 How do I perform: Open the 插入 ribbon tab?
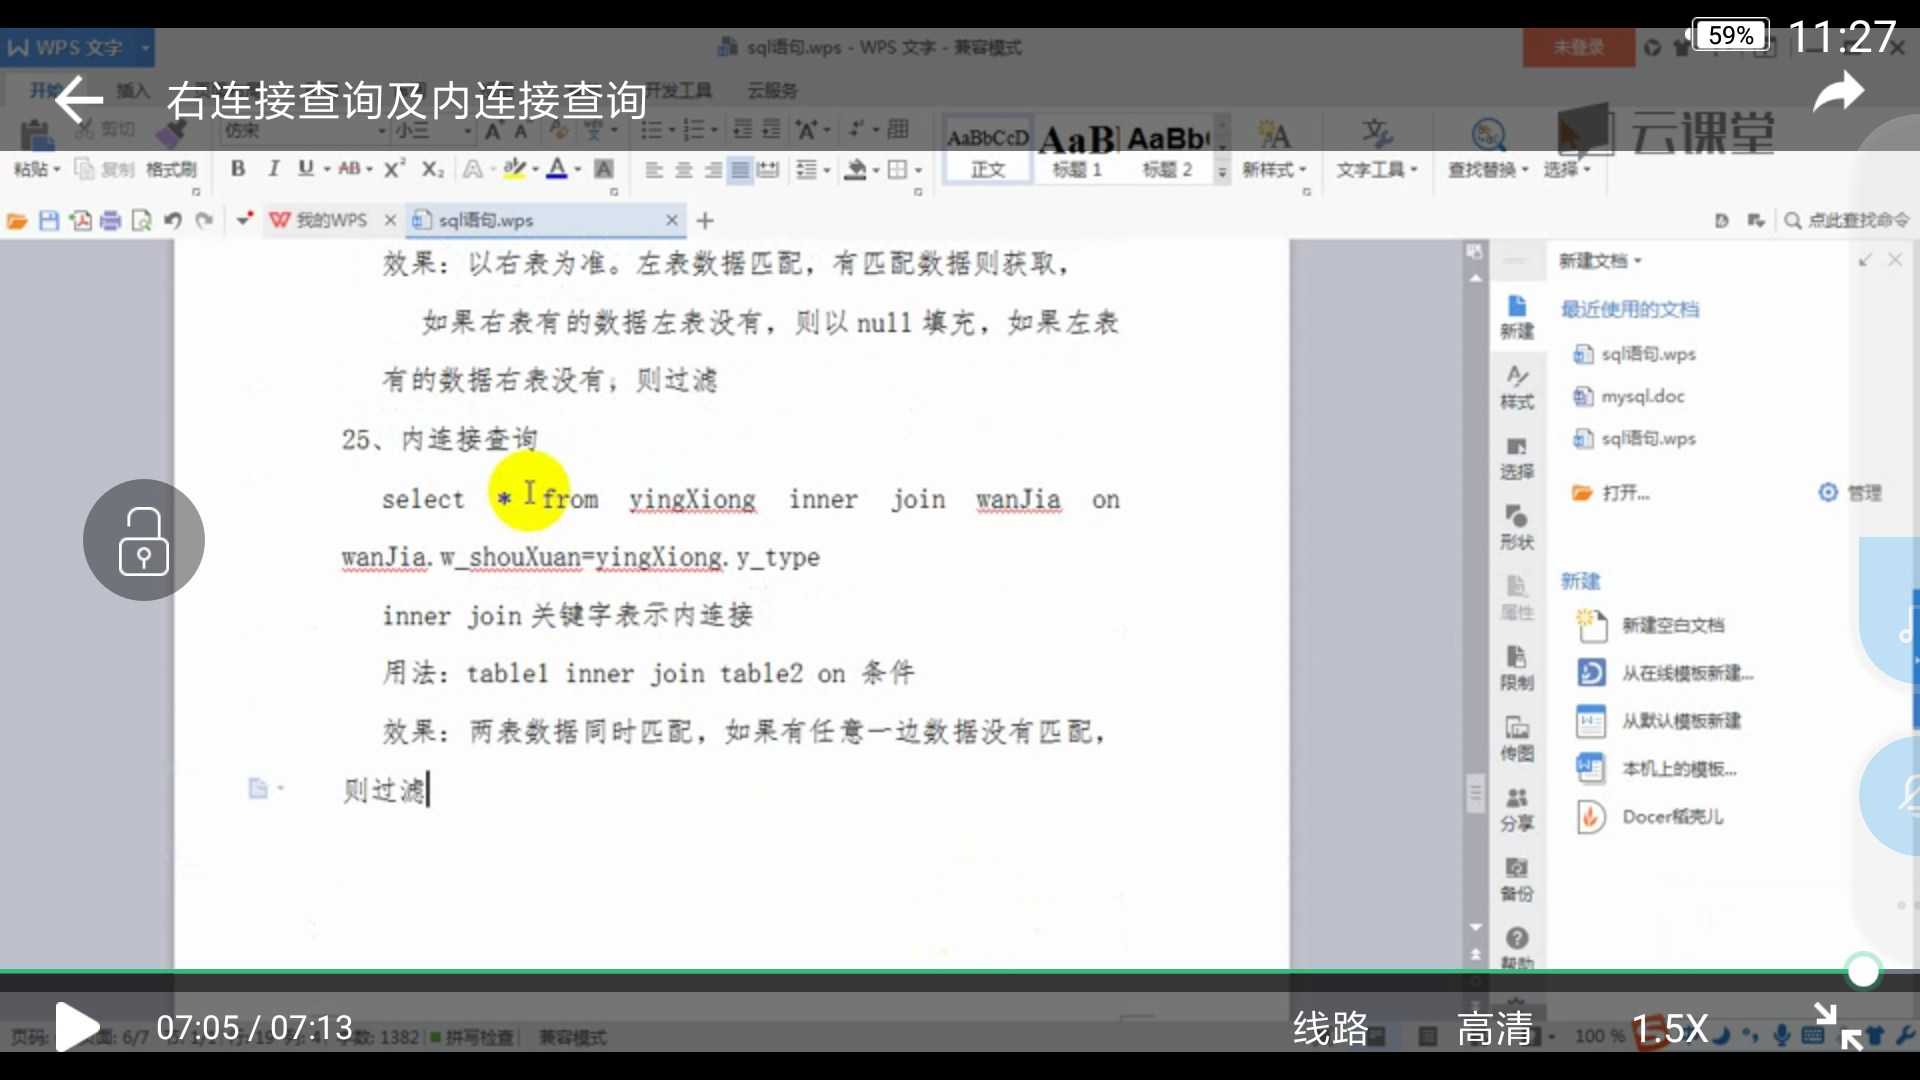132,90
